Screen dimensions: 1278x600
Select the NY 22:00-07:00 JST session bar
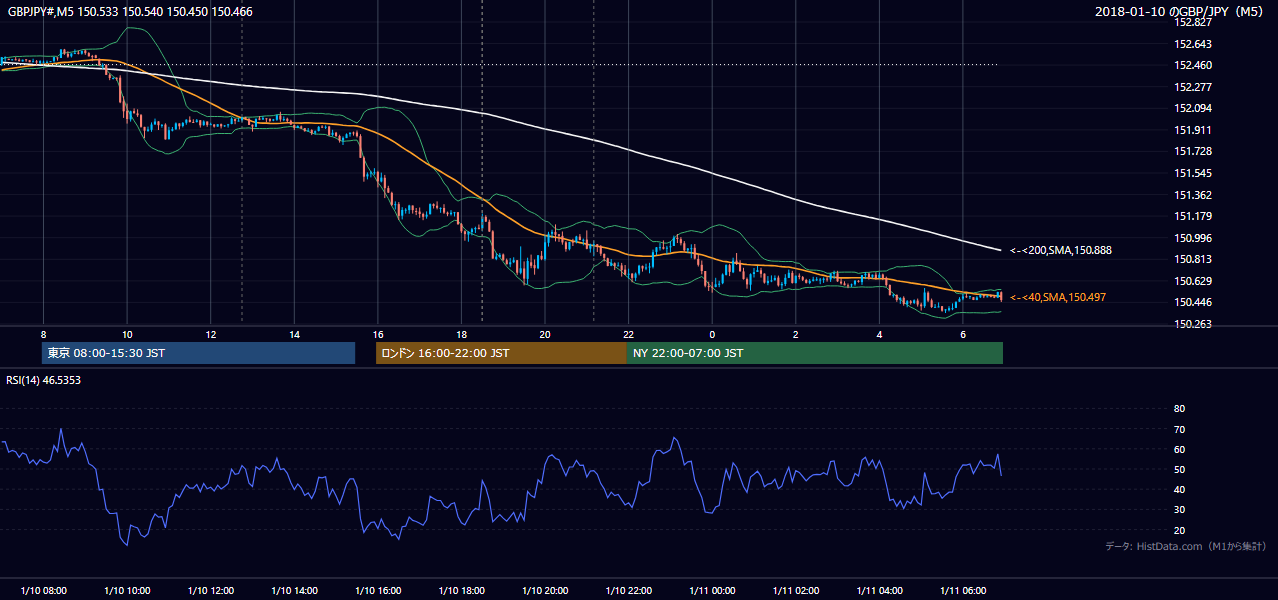tap(814, 353)
